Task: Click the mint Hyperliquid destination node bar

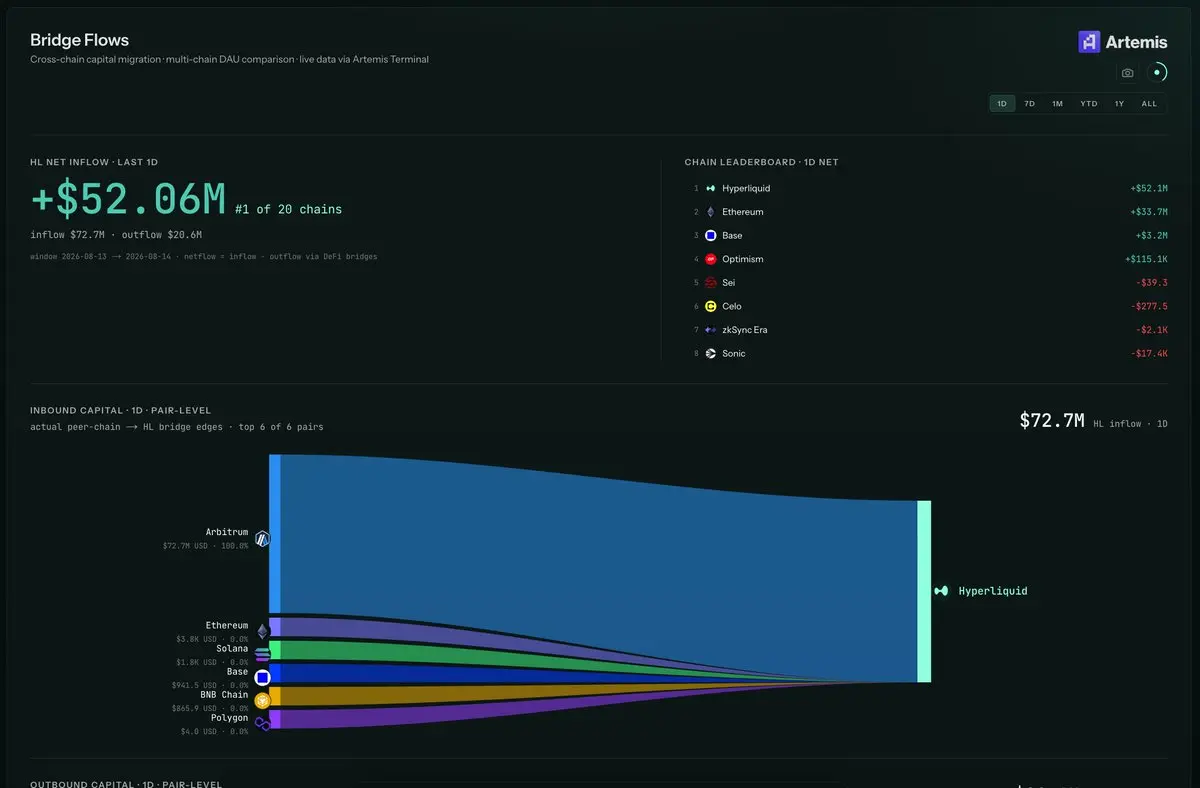Action: (x=924, y=591)
